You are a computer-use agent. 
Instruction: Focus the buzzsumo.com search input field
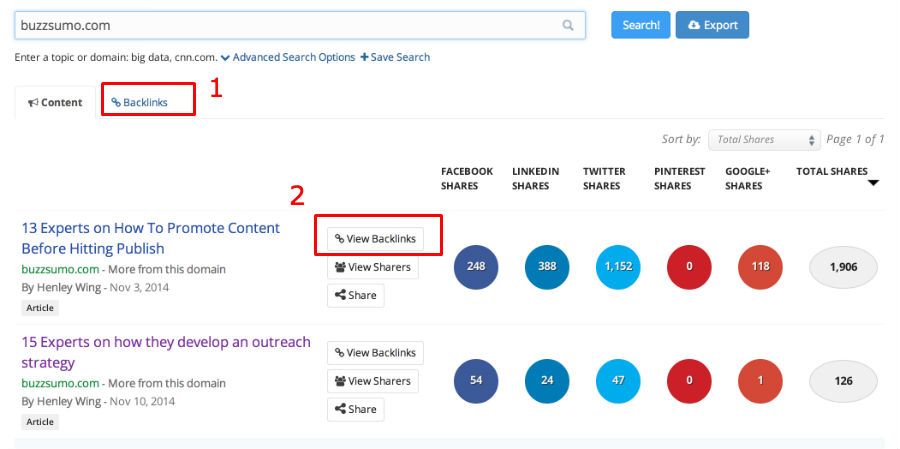(x=300, y=25)
